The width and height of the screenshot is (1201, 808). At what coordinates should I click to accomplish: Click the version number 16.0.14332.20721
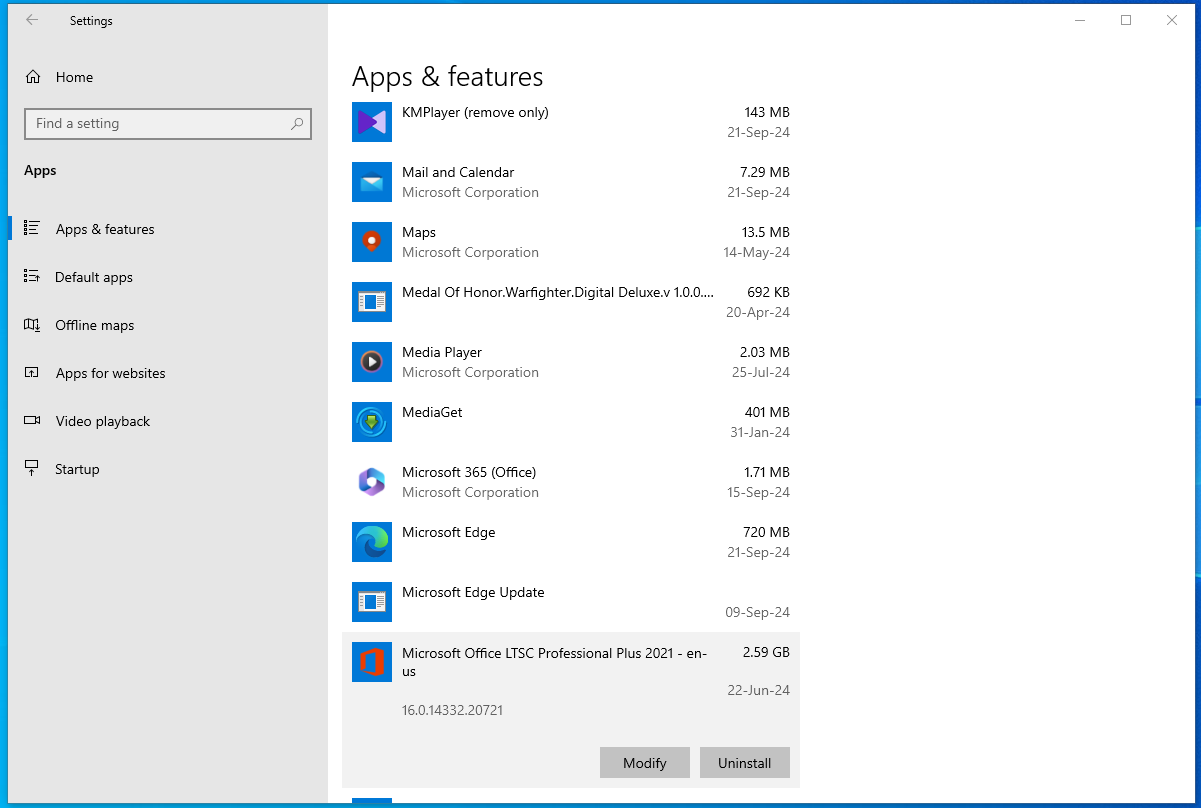coord(452,710)
